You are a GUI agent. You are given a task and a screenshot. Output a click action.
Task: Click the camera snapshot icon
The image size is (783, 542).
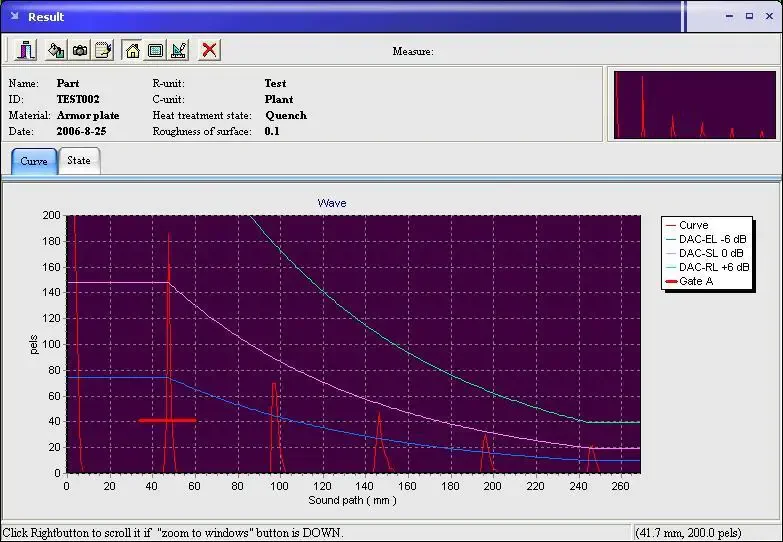click(79, 50)
